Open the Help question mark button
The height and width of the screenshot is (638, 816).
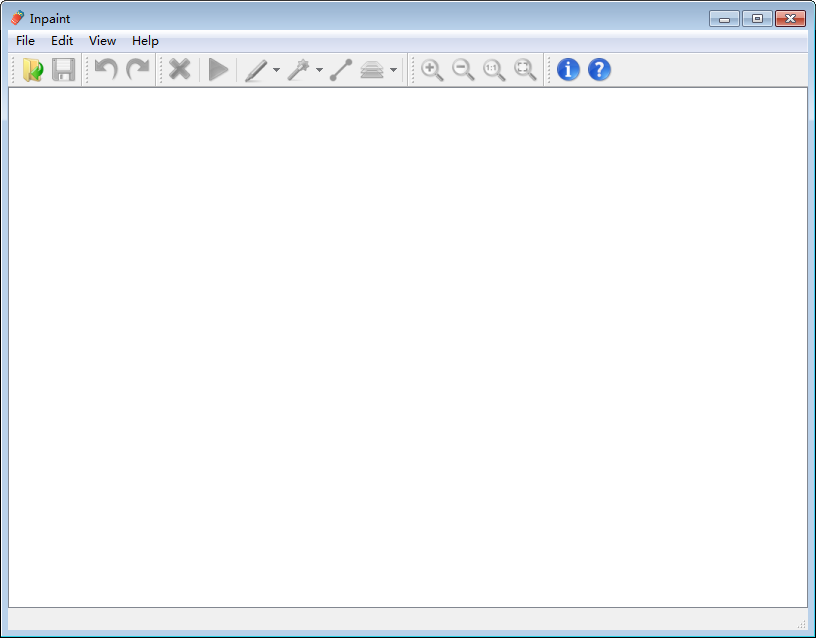(x=598, y=69)
